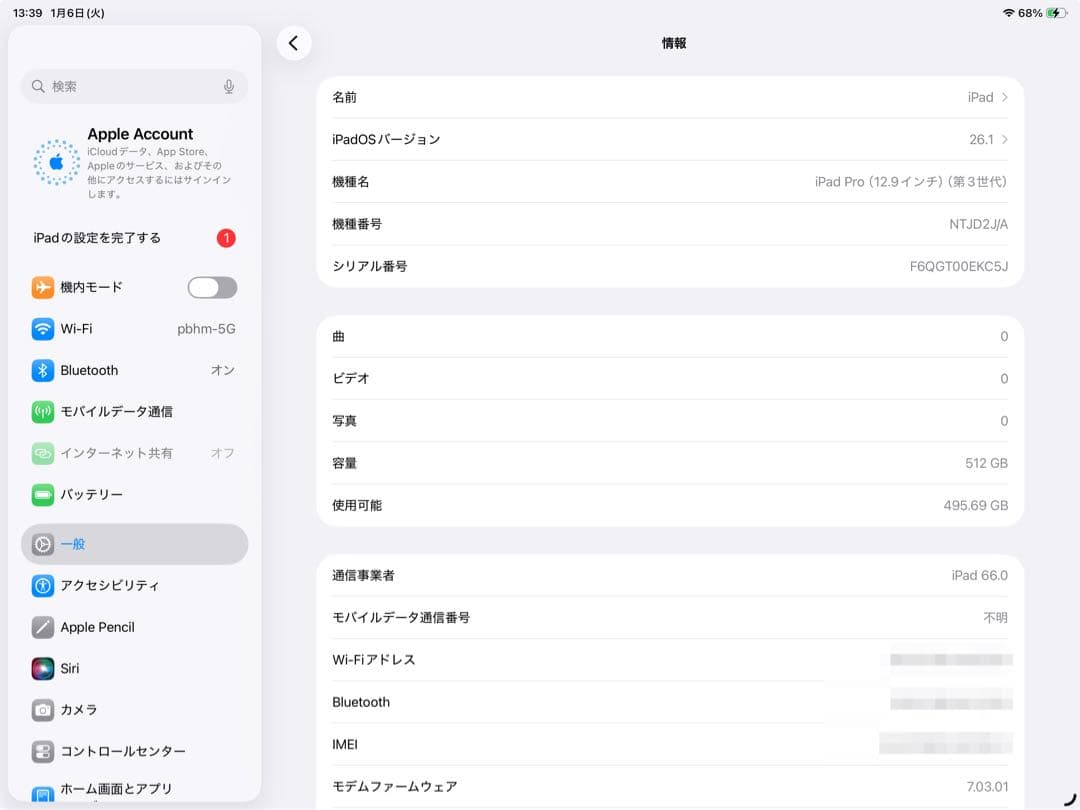Open Bluetooth settings via its icon

pos(42,370)
